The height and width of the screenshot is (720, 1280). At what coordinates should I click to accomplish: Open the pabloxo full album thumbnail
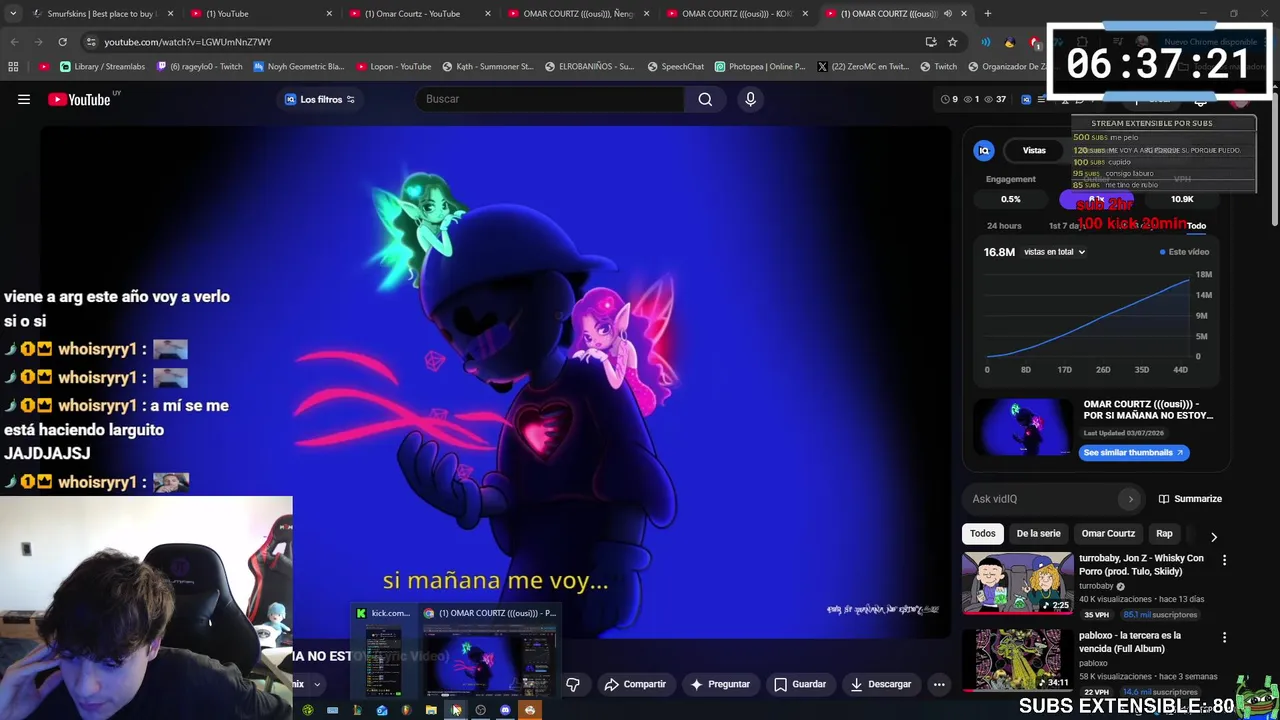[1017, 660]
